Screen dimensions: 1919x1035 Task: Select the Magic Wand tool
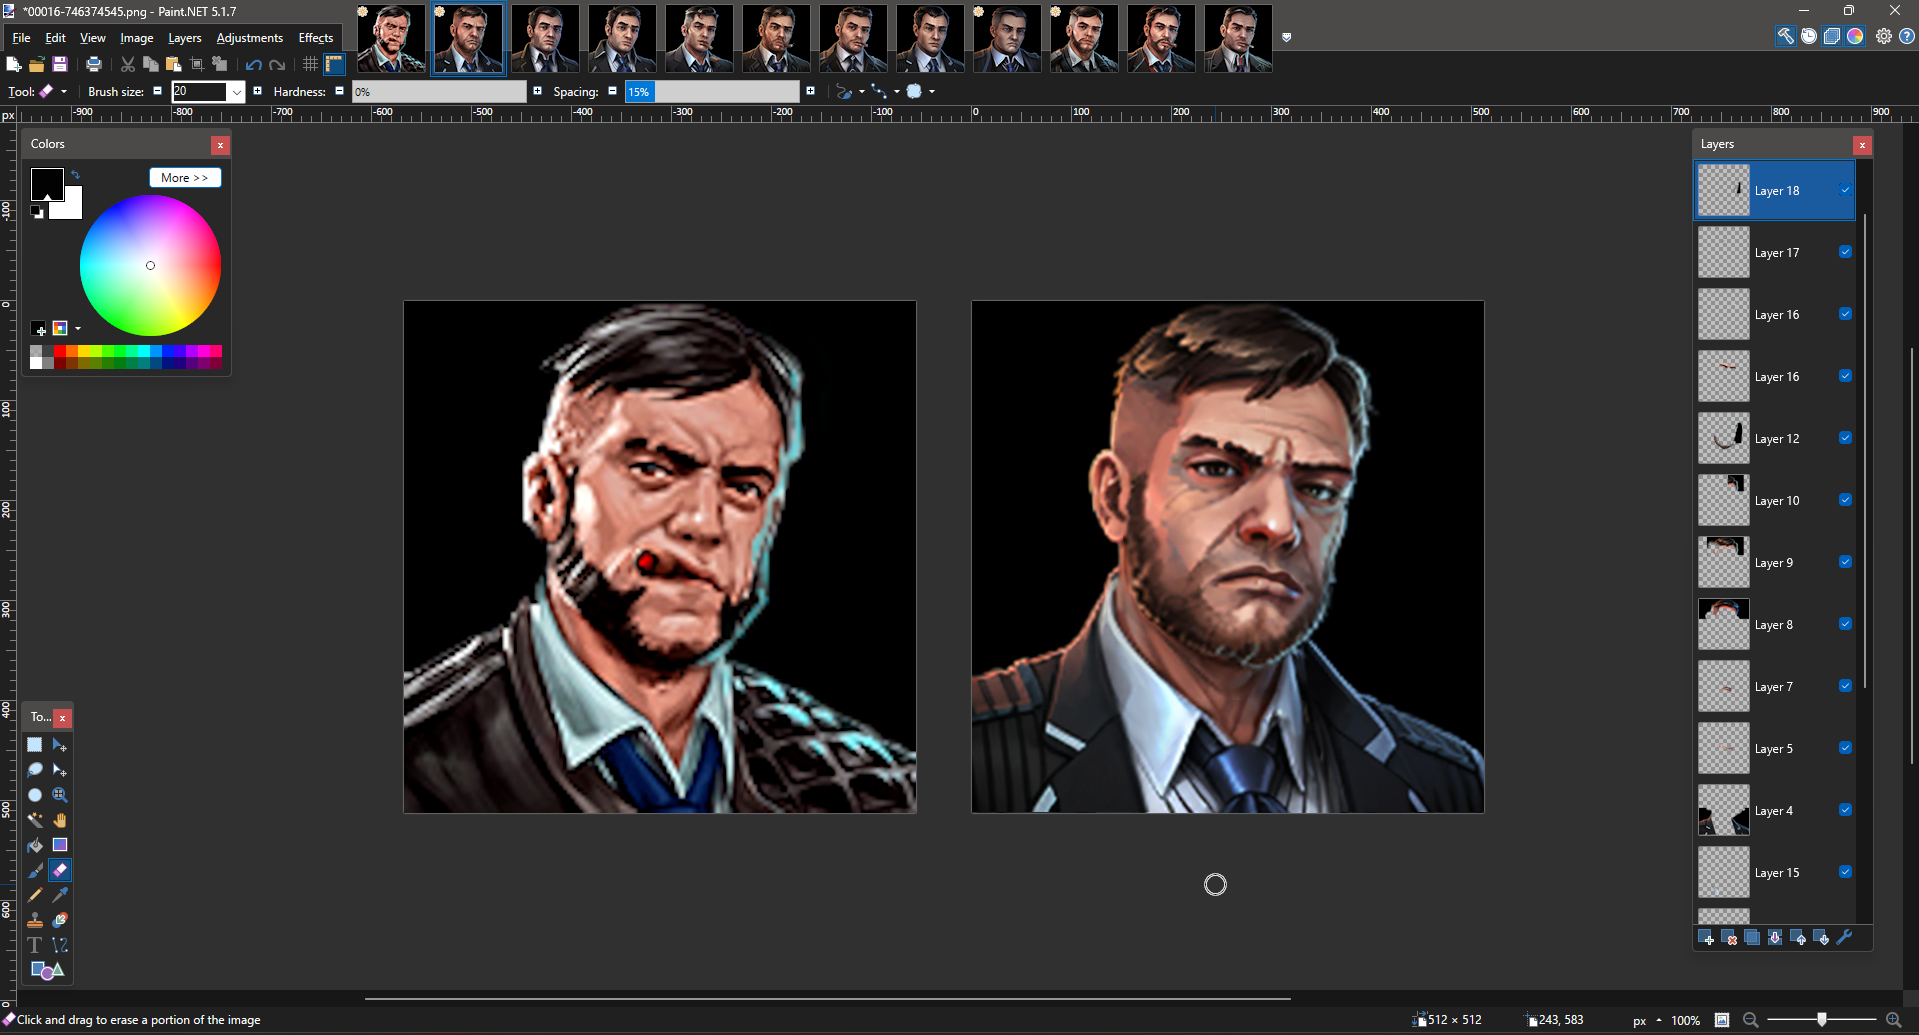coord(35,820)
